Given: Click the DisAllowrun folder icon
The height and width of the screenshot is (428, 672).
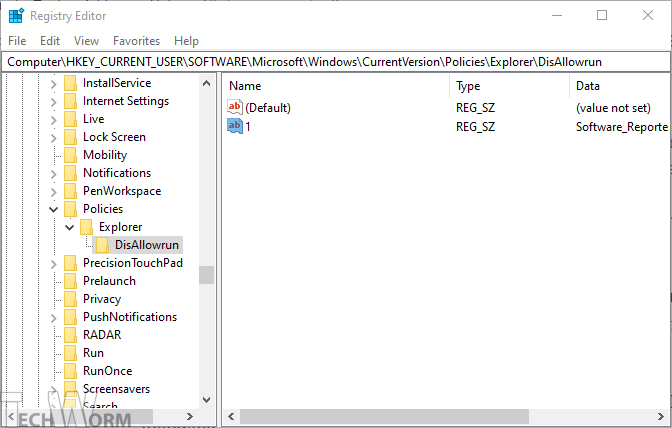Looking at the screenshot, I should pos(102,245).
